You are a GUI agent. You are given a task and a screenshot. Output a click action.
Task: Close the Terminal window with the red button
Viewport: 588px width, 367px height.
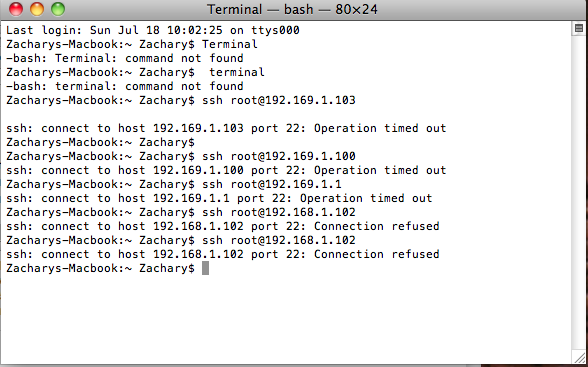[16, 9]
